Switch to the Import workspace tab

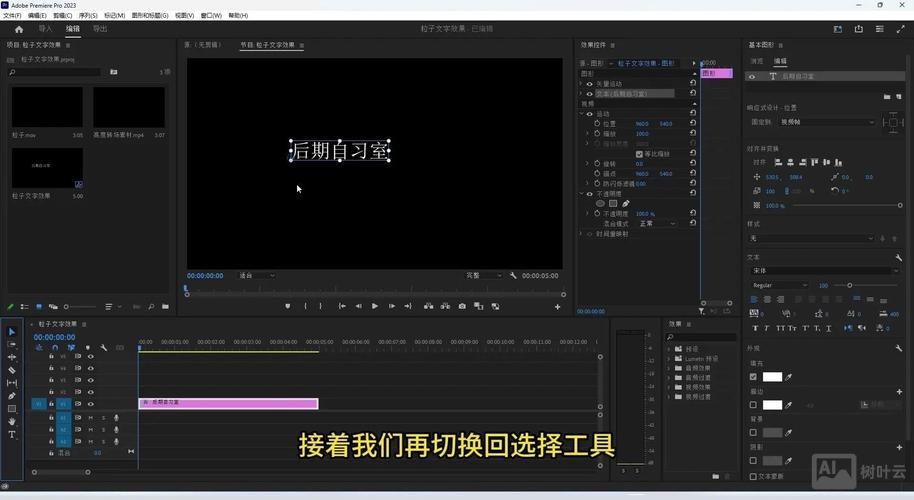click(45, 29)
